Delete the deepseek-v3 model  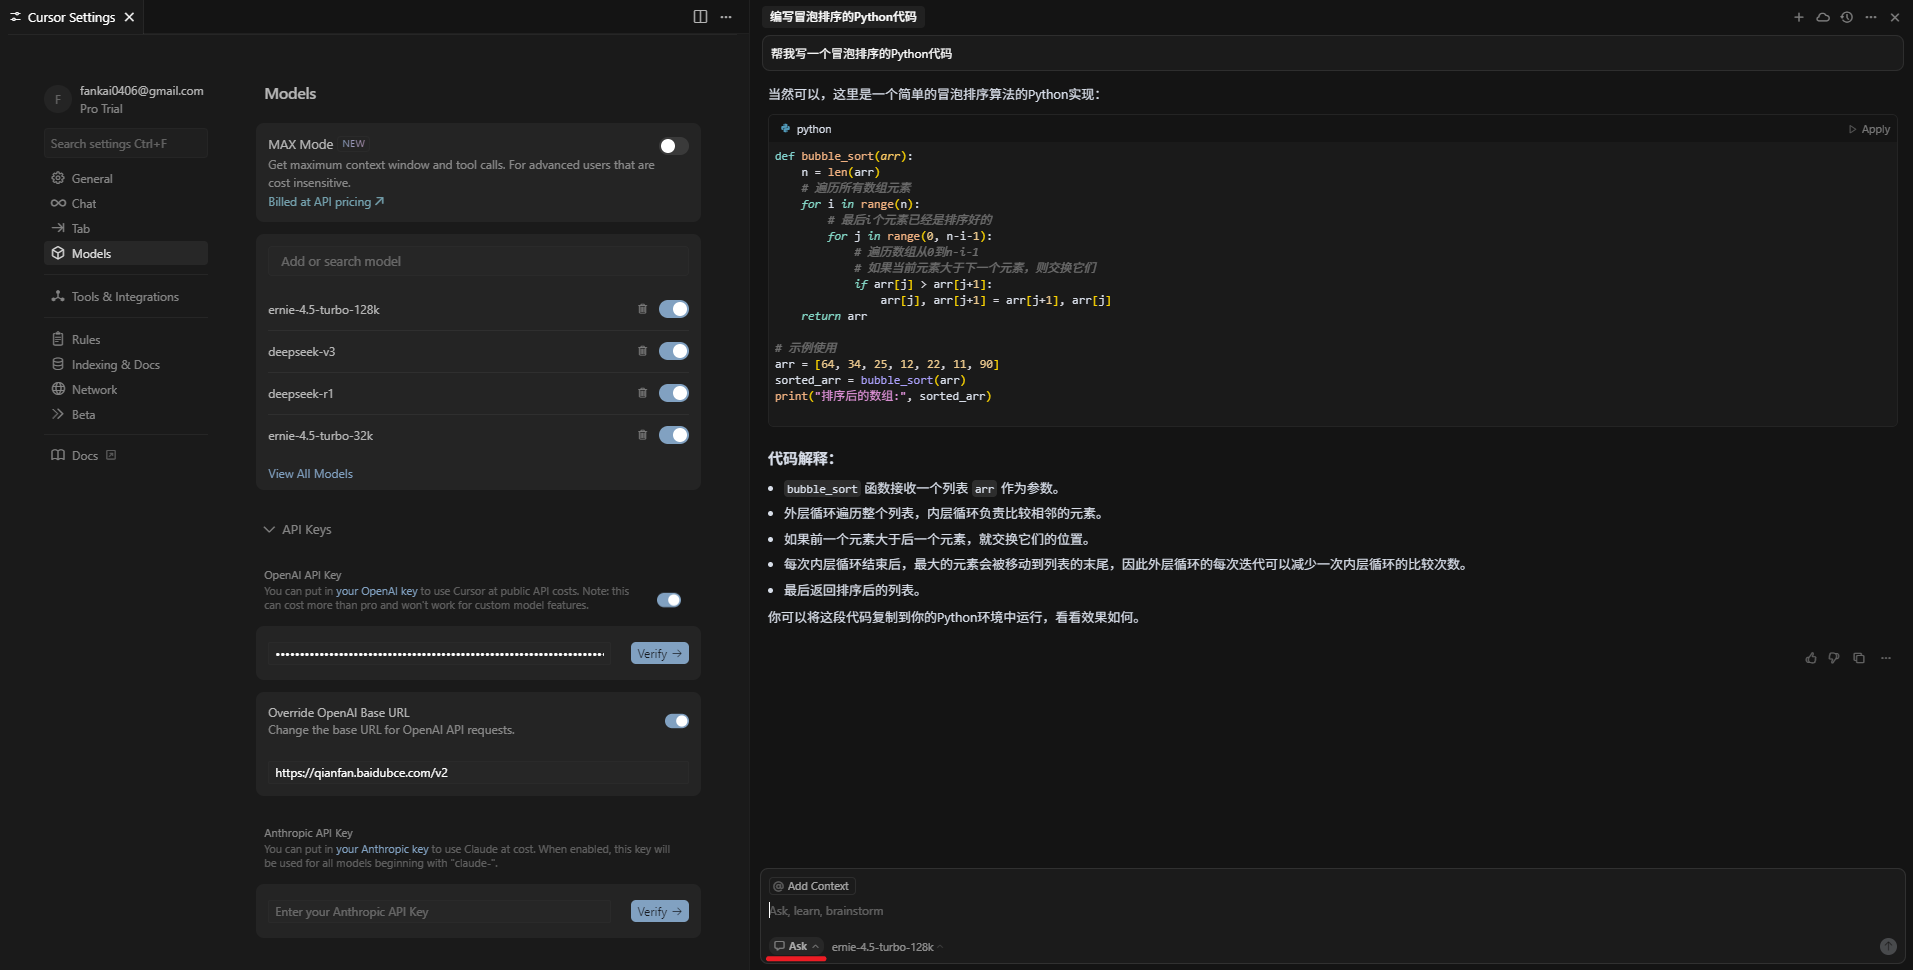coord(642,351)
